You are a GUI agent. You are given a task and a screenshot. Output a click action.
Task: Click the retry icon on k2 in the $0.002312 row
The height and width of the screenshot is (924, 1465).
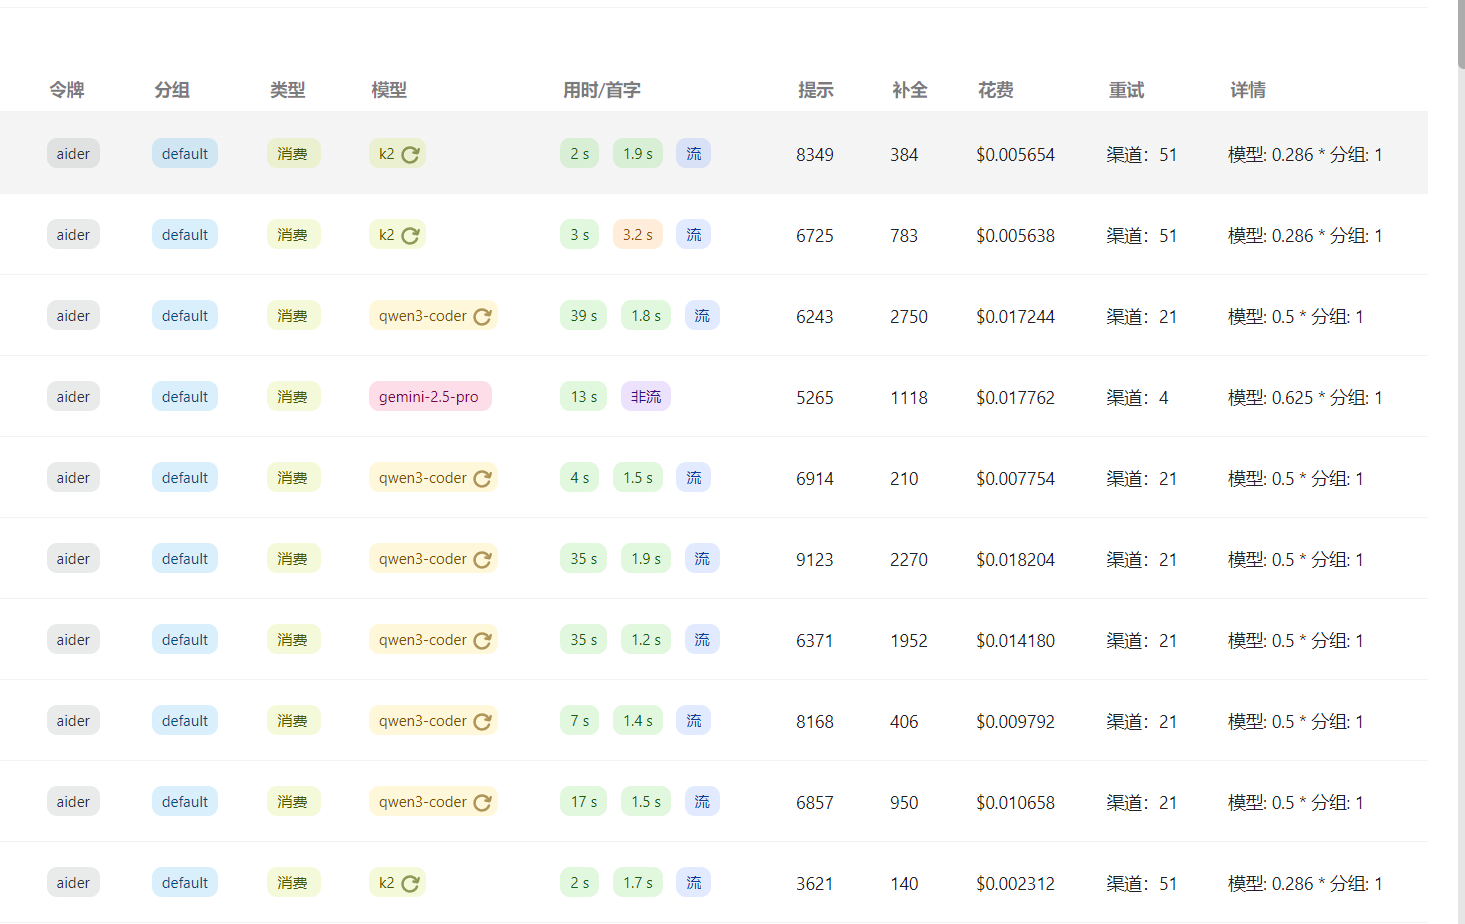(410, 883)
